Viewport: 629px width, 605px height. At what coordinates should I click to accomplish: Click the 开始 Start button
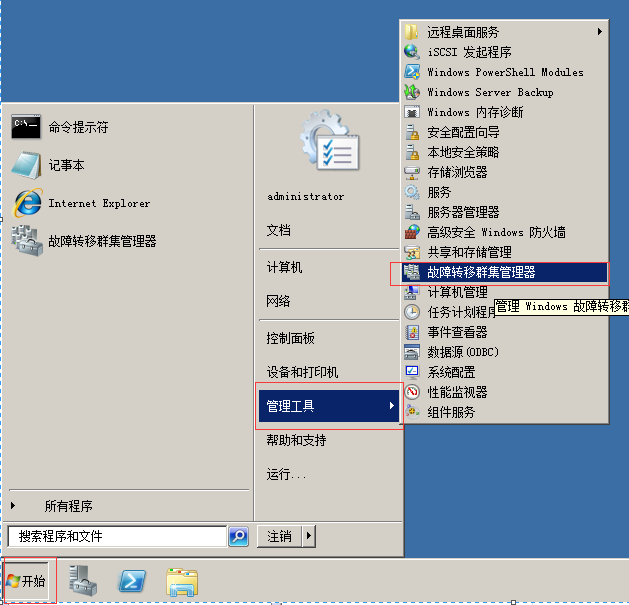(27, 581)
